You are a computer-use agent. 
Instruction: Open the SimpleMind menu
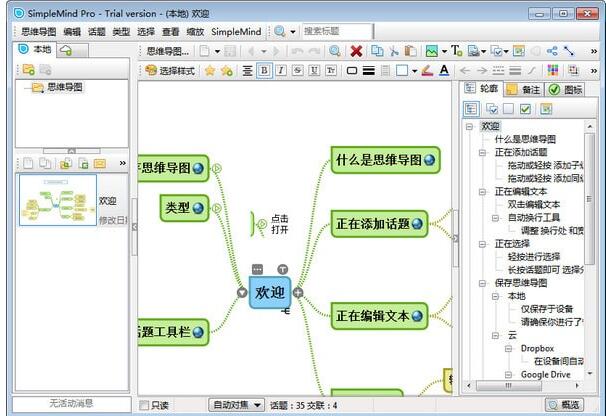(x=236, y=32)
